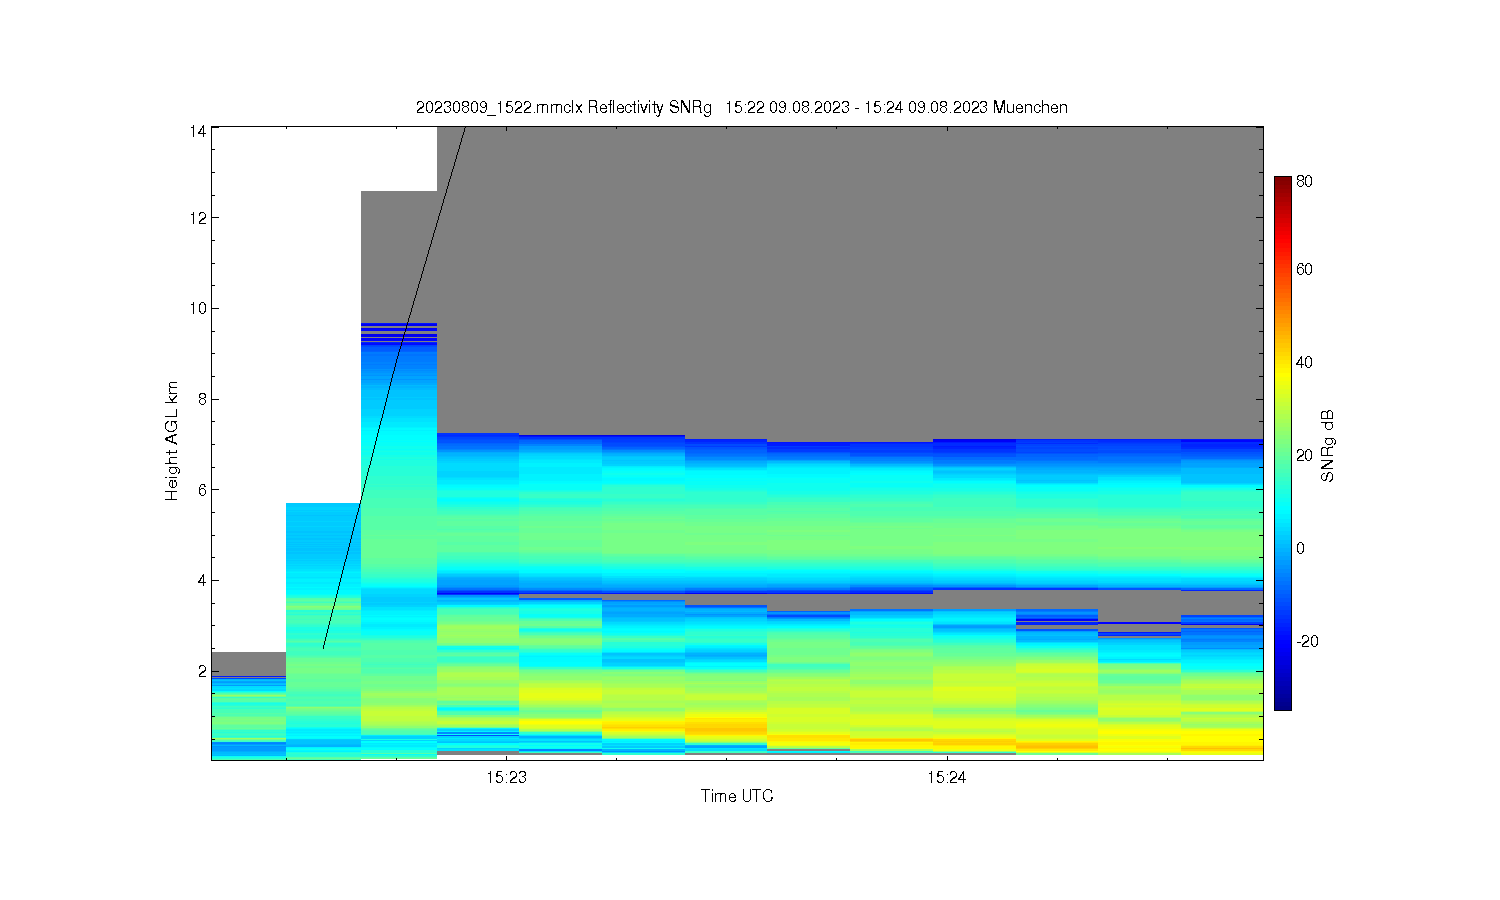Viewport: 1500px width, 900px height.
Task: Select the 'SNRg dB' colorbar label
Action: point(1328,447)
